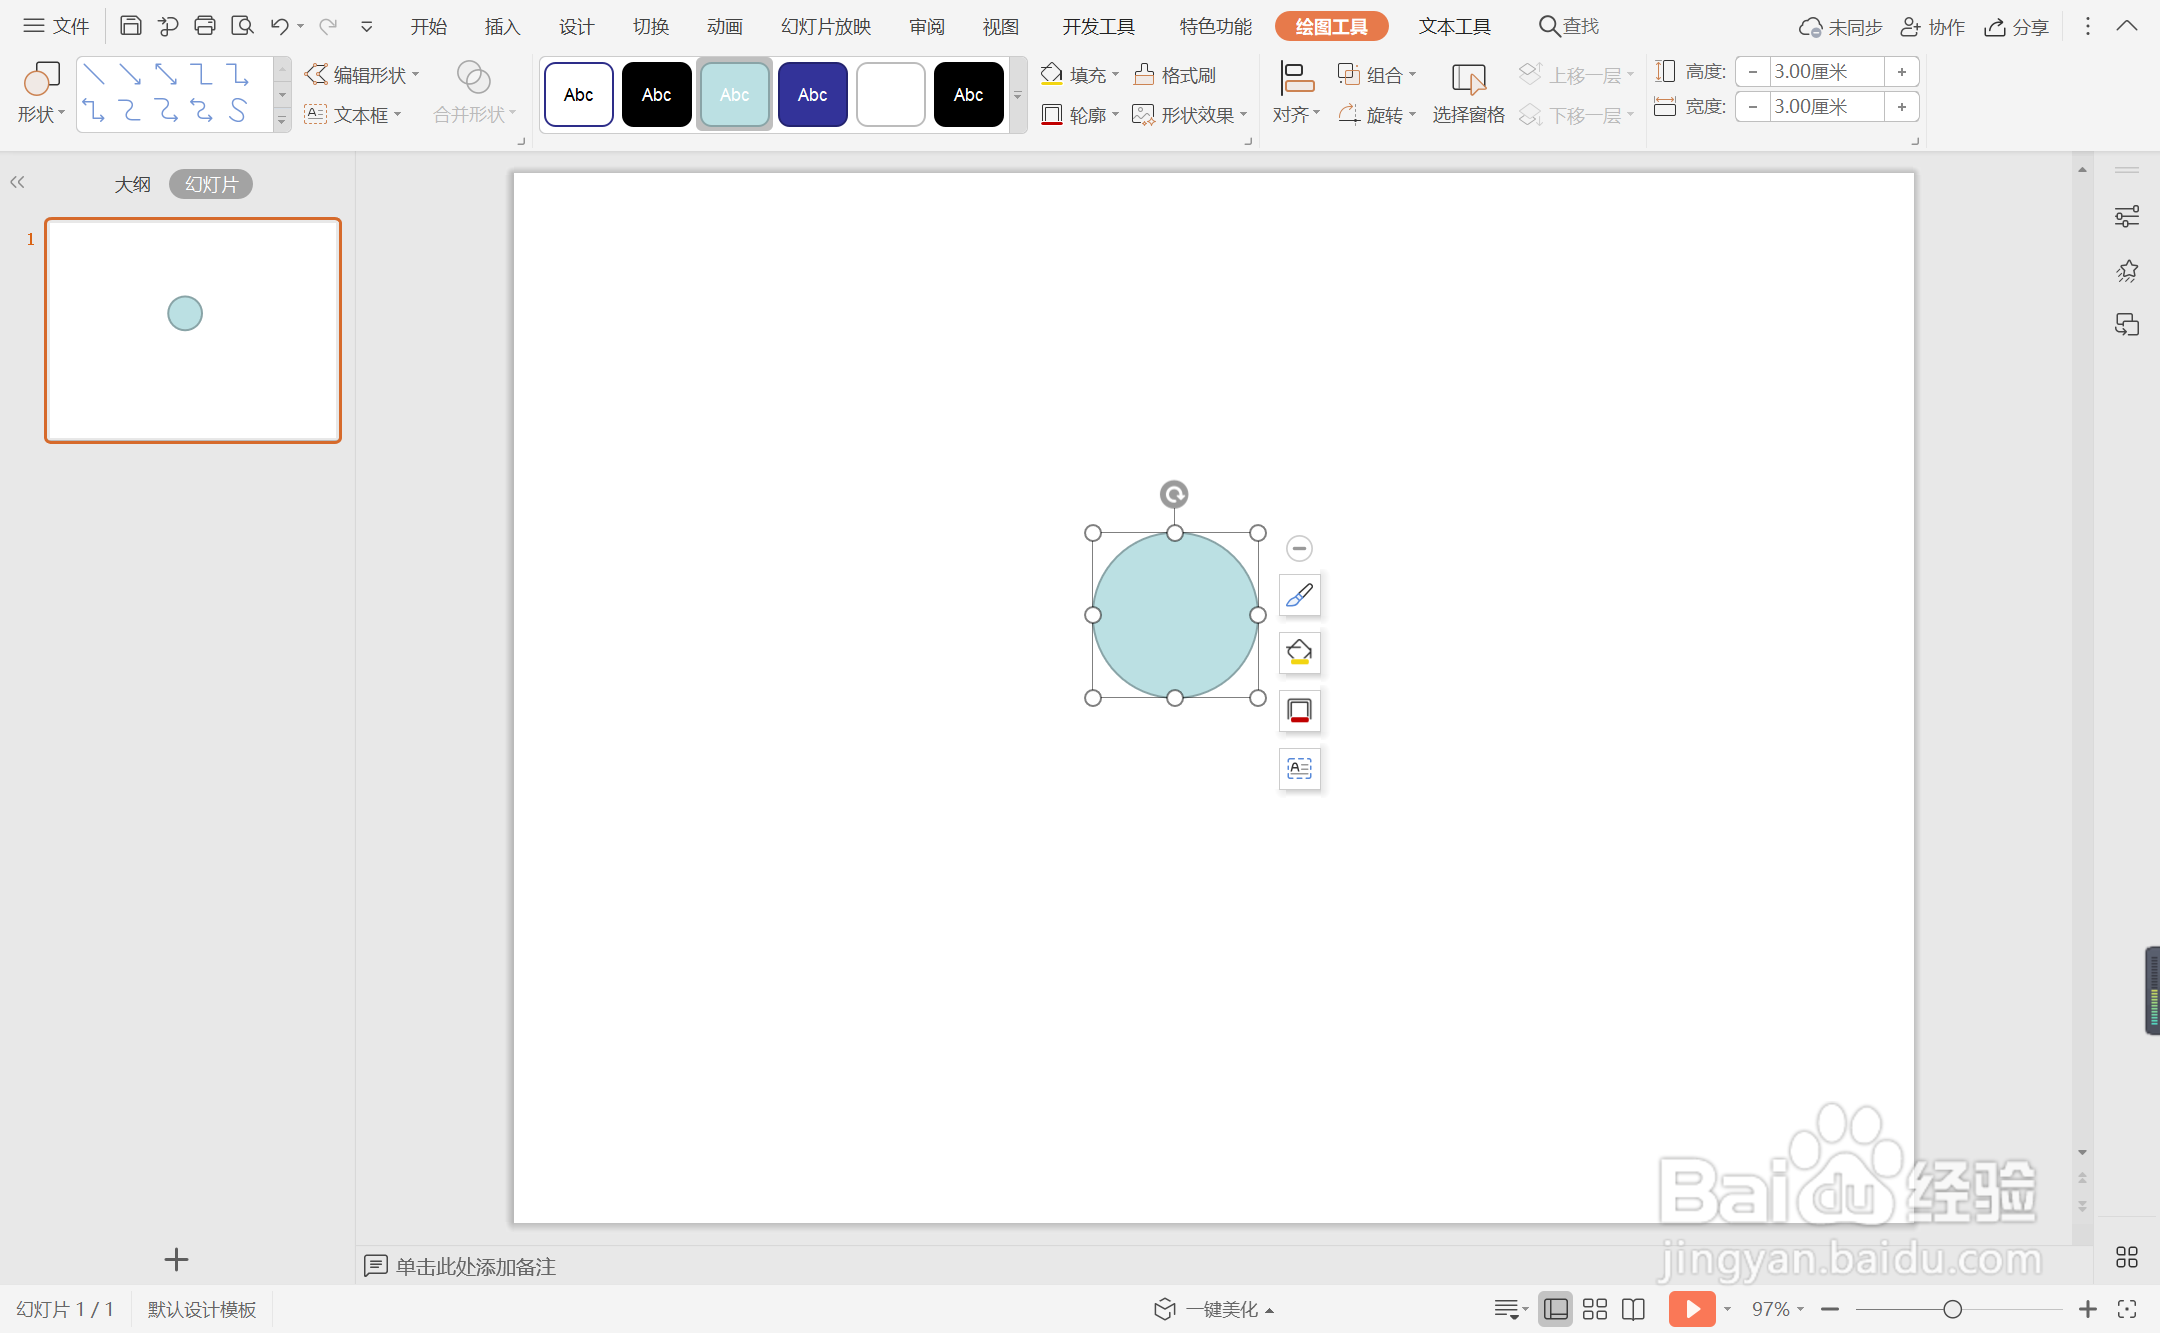The height and width of the screenshot is (1333, 2160).
Task: Open the 形状效果 dropdown
Action: (x=1190, y=115)
